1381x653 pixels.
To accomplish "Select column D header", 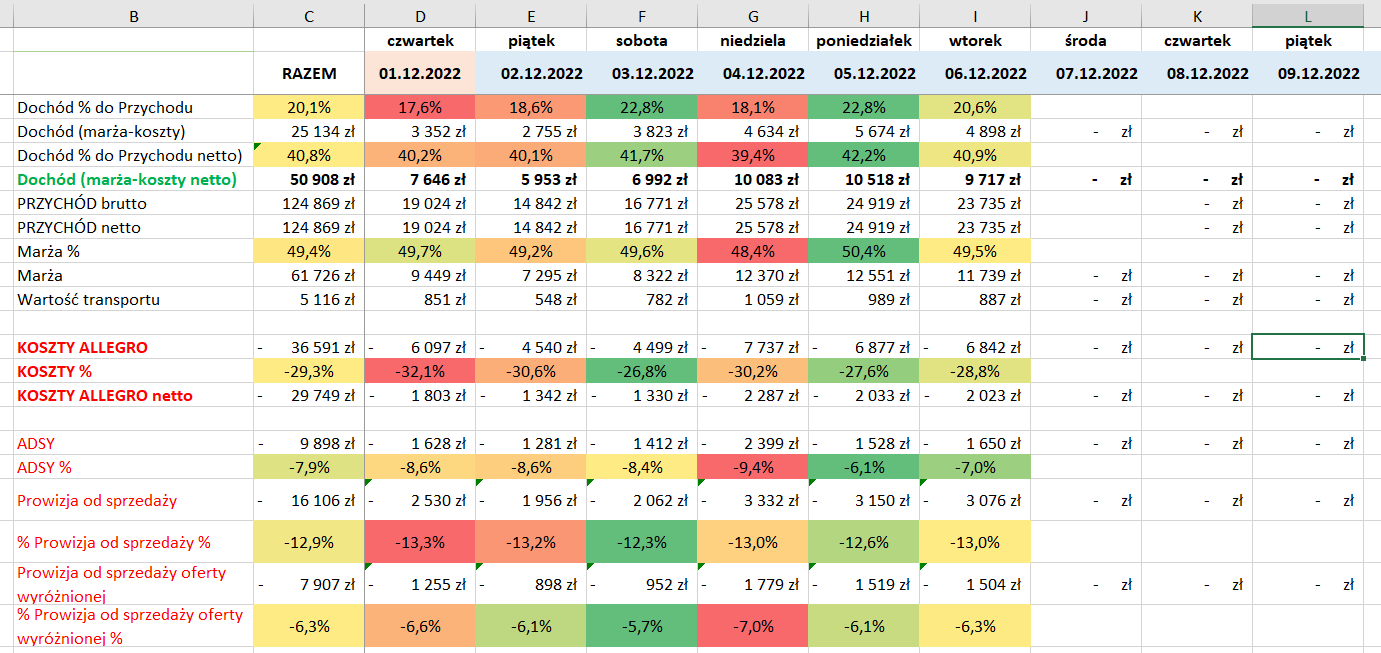I will (x=420, y=15).
